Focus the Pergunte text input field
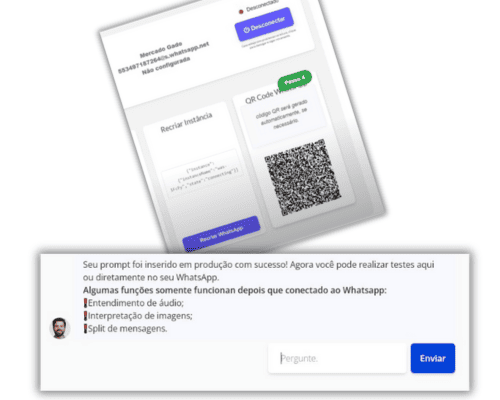The height and width of the screenshot is (400, 500). point(337,358)
